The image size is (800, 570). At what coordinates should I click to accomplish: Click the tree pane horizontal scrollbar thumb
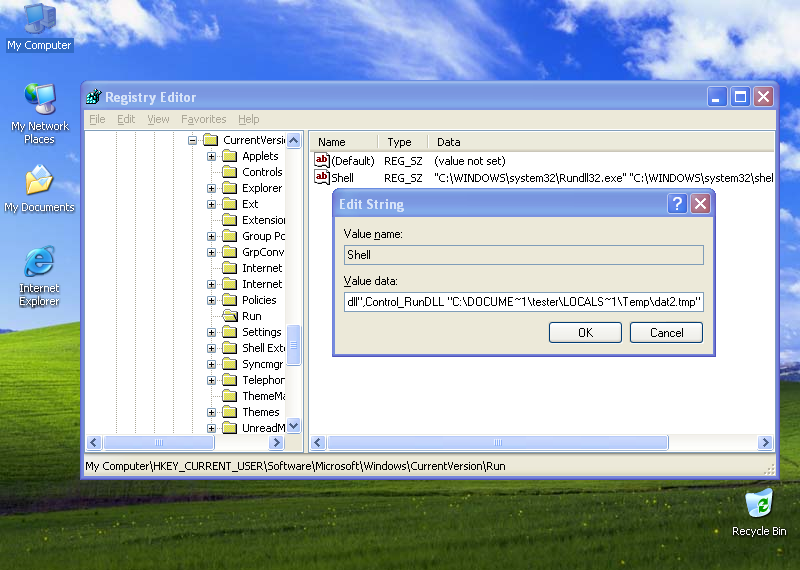coord(159,442)
